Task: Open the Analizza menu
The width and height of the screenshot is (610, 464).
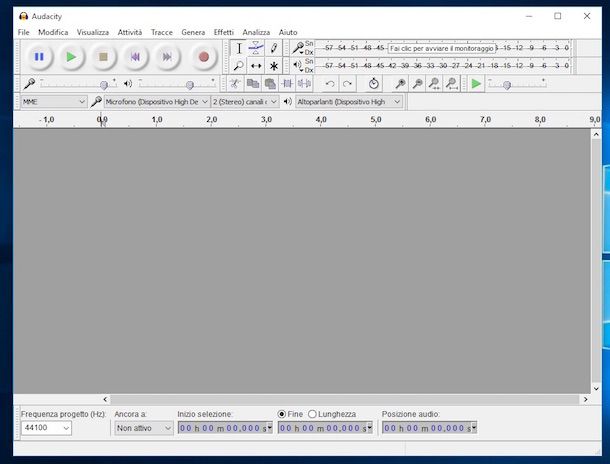Action: 256,32
